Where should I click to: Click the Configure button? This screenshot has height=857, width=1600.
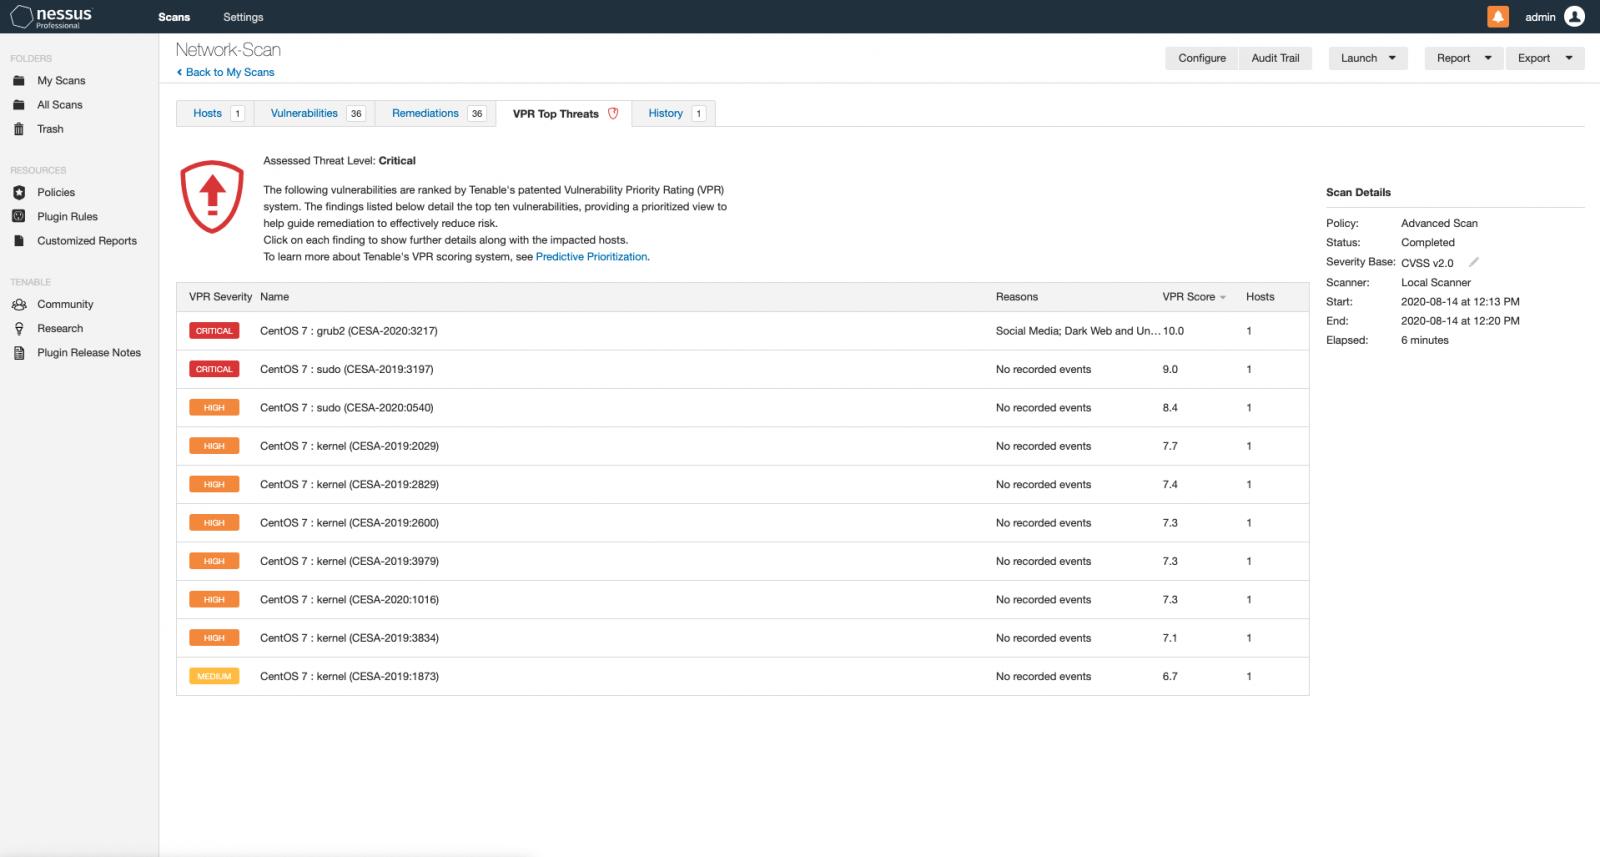[1202, 58]
